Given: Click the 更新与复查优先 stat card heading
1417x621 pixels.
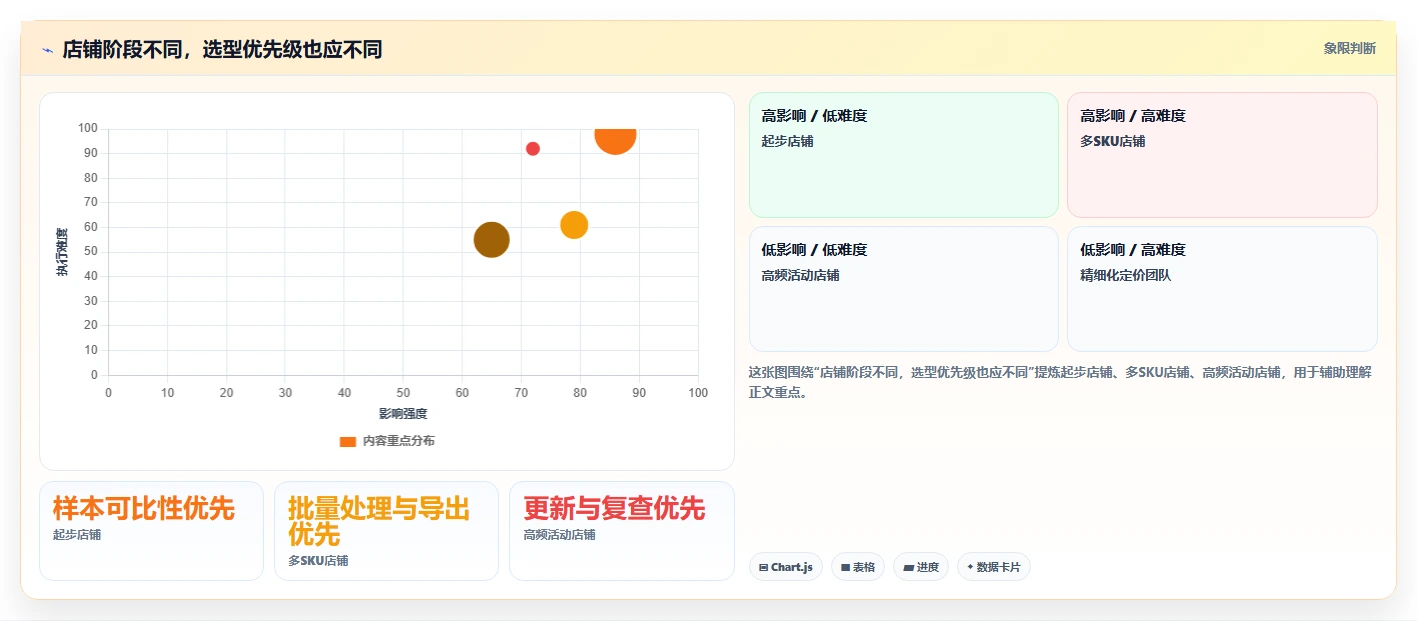Looking at the screenshot, I should pyautogui.click(x=614, y=508).
